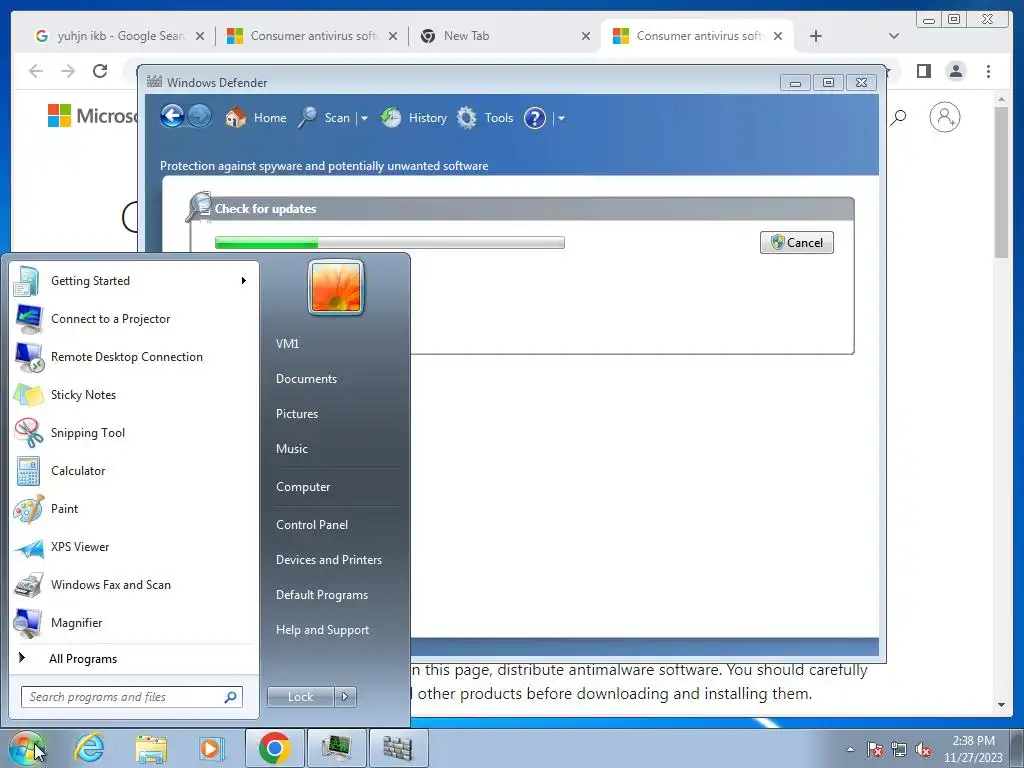Open Chrome tab search dropdown
The image size is (1024, 768).
[x=894, y=36]
